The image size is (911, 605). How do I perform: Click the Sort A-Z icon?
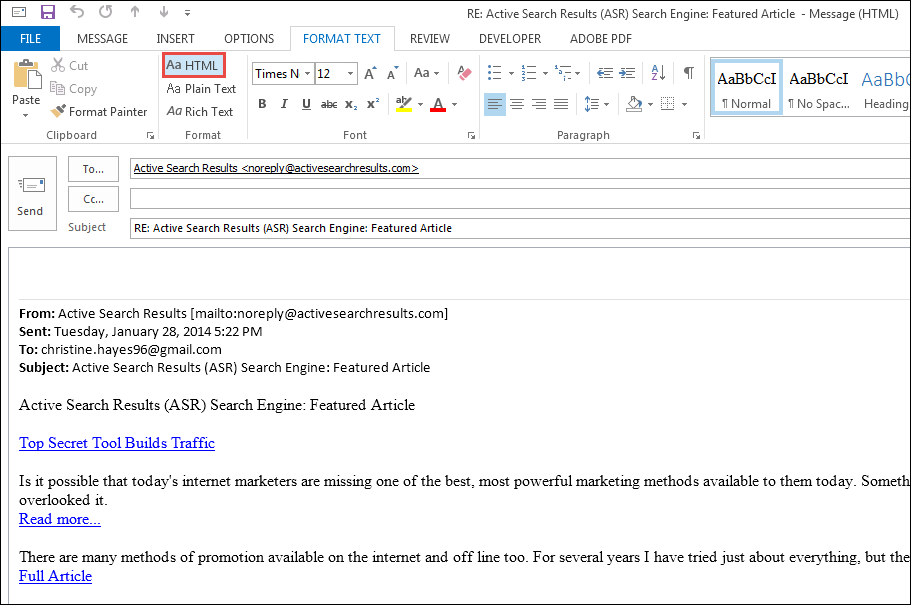658,73
